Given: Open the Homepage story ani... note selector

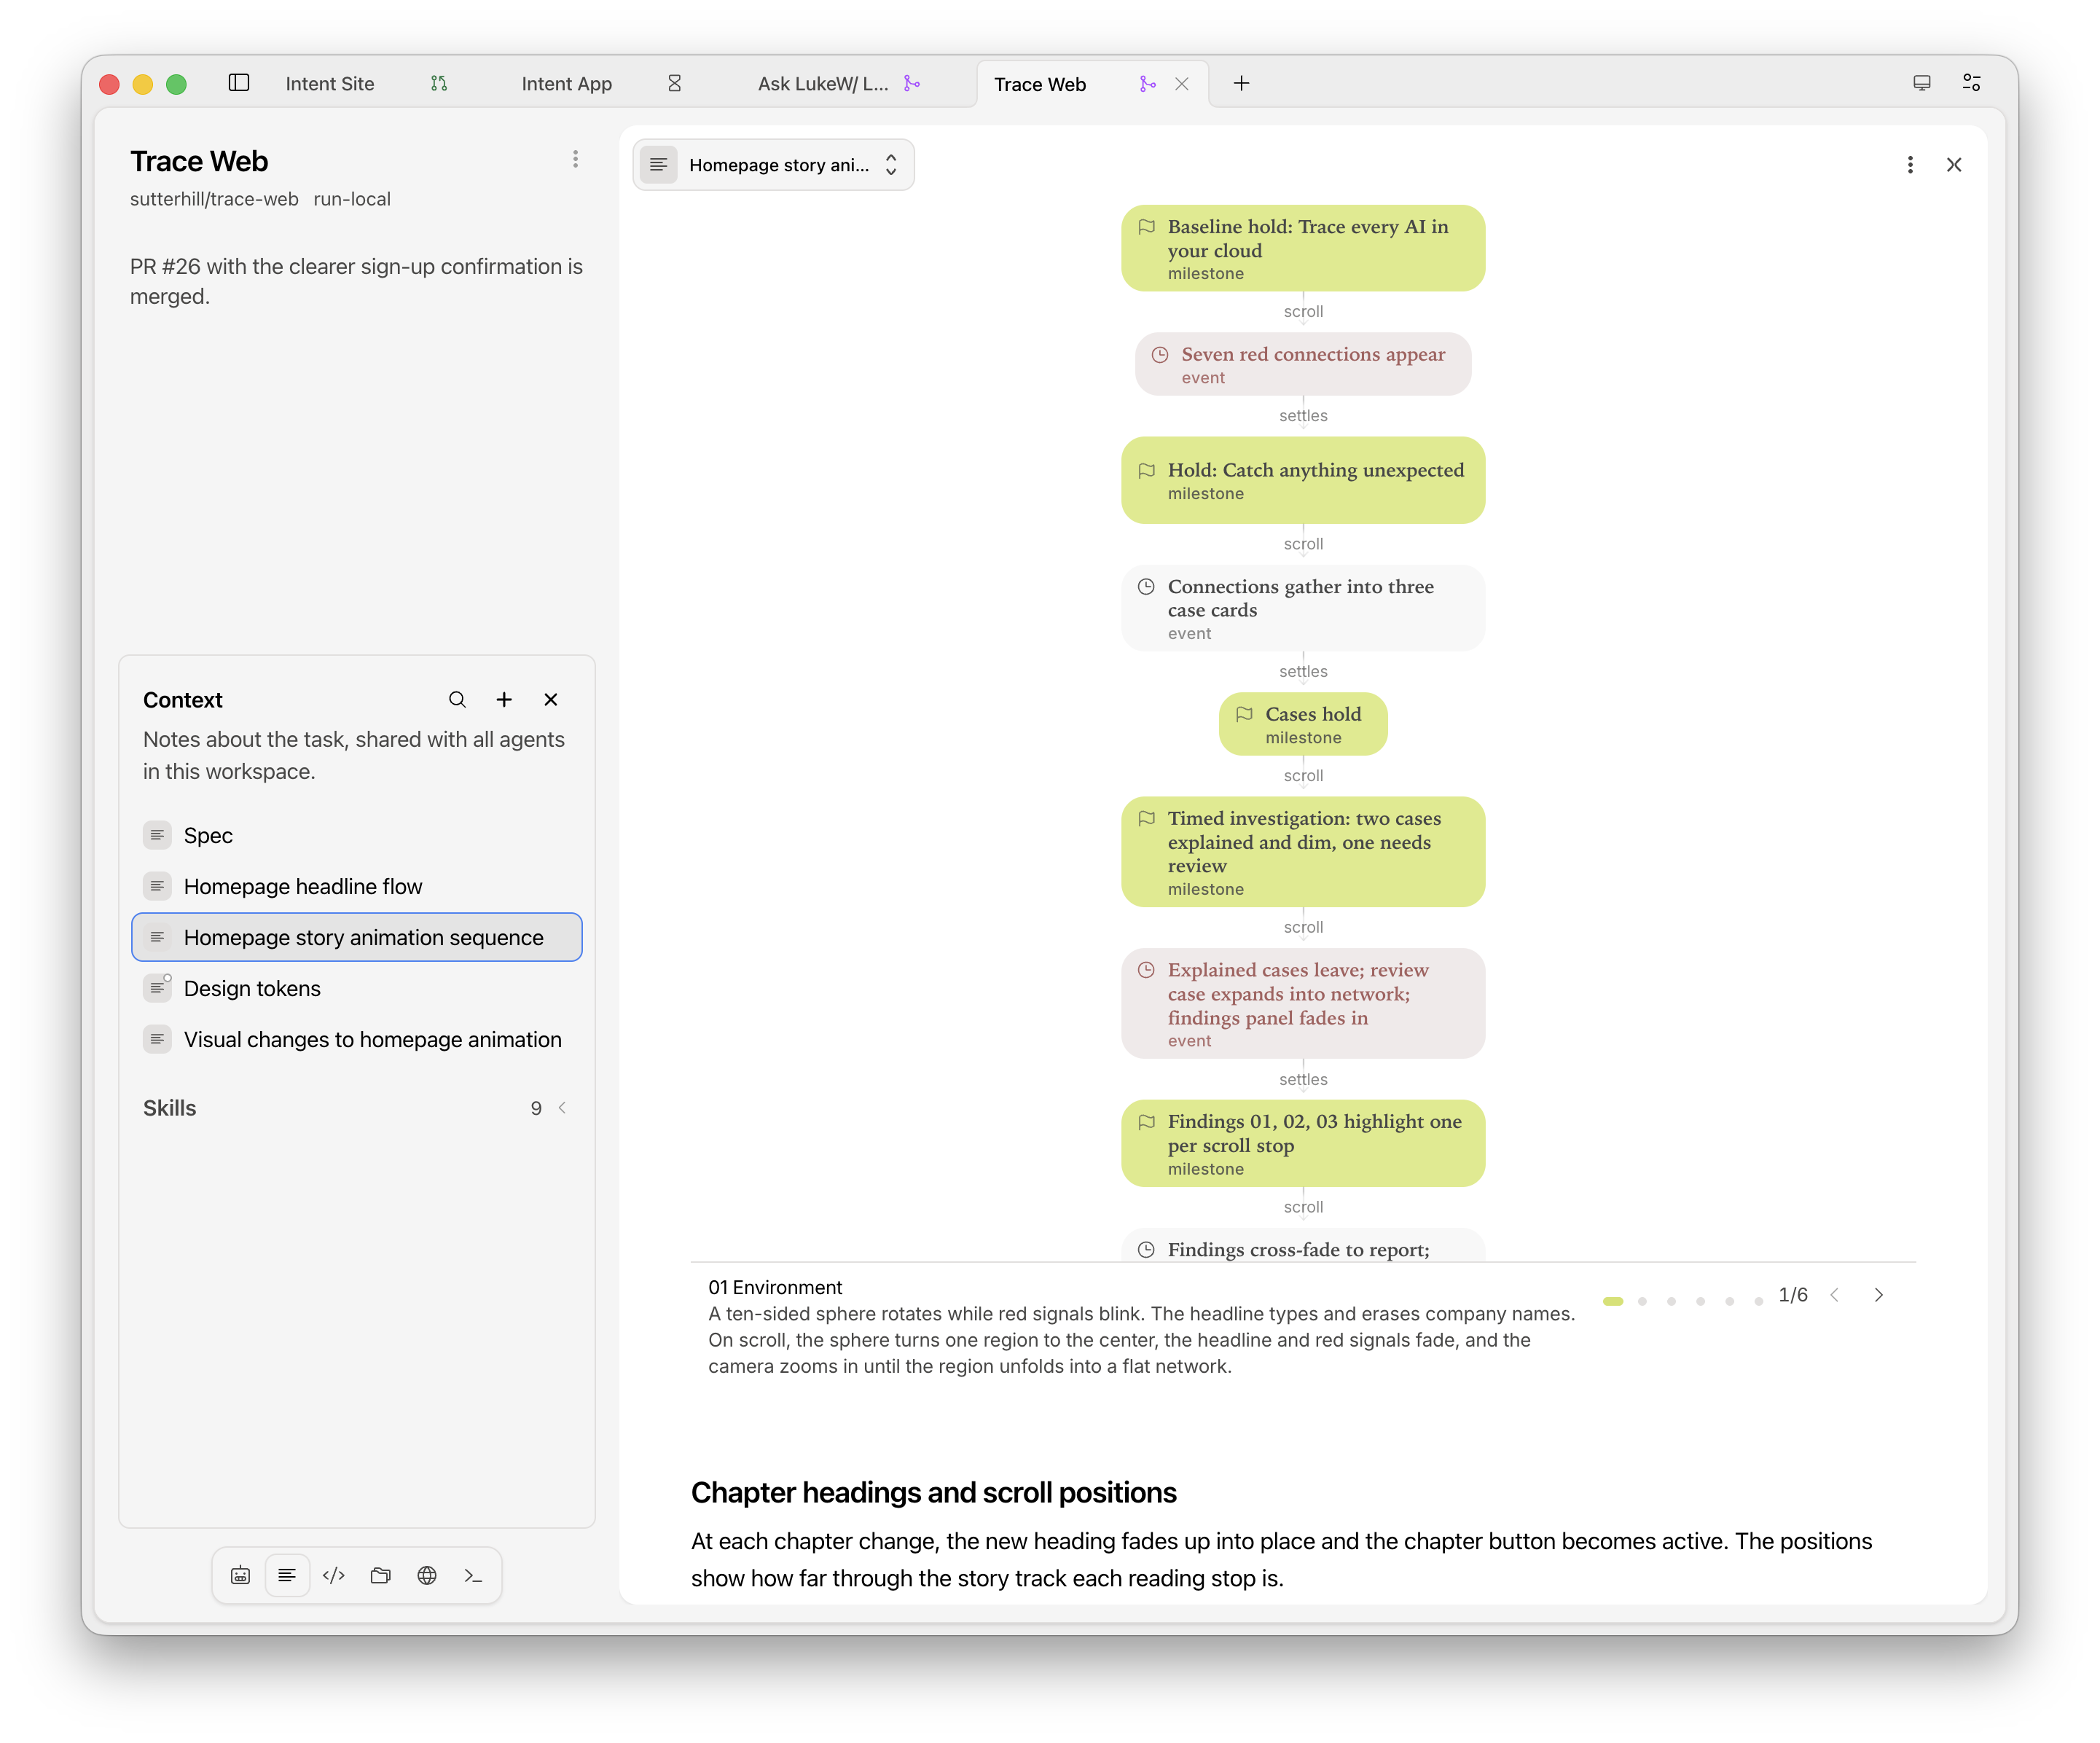Looking at the screenshot, I should click(773, 165).
